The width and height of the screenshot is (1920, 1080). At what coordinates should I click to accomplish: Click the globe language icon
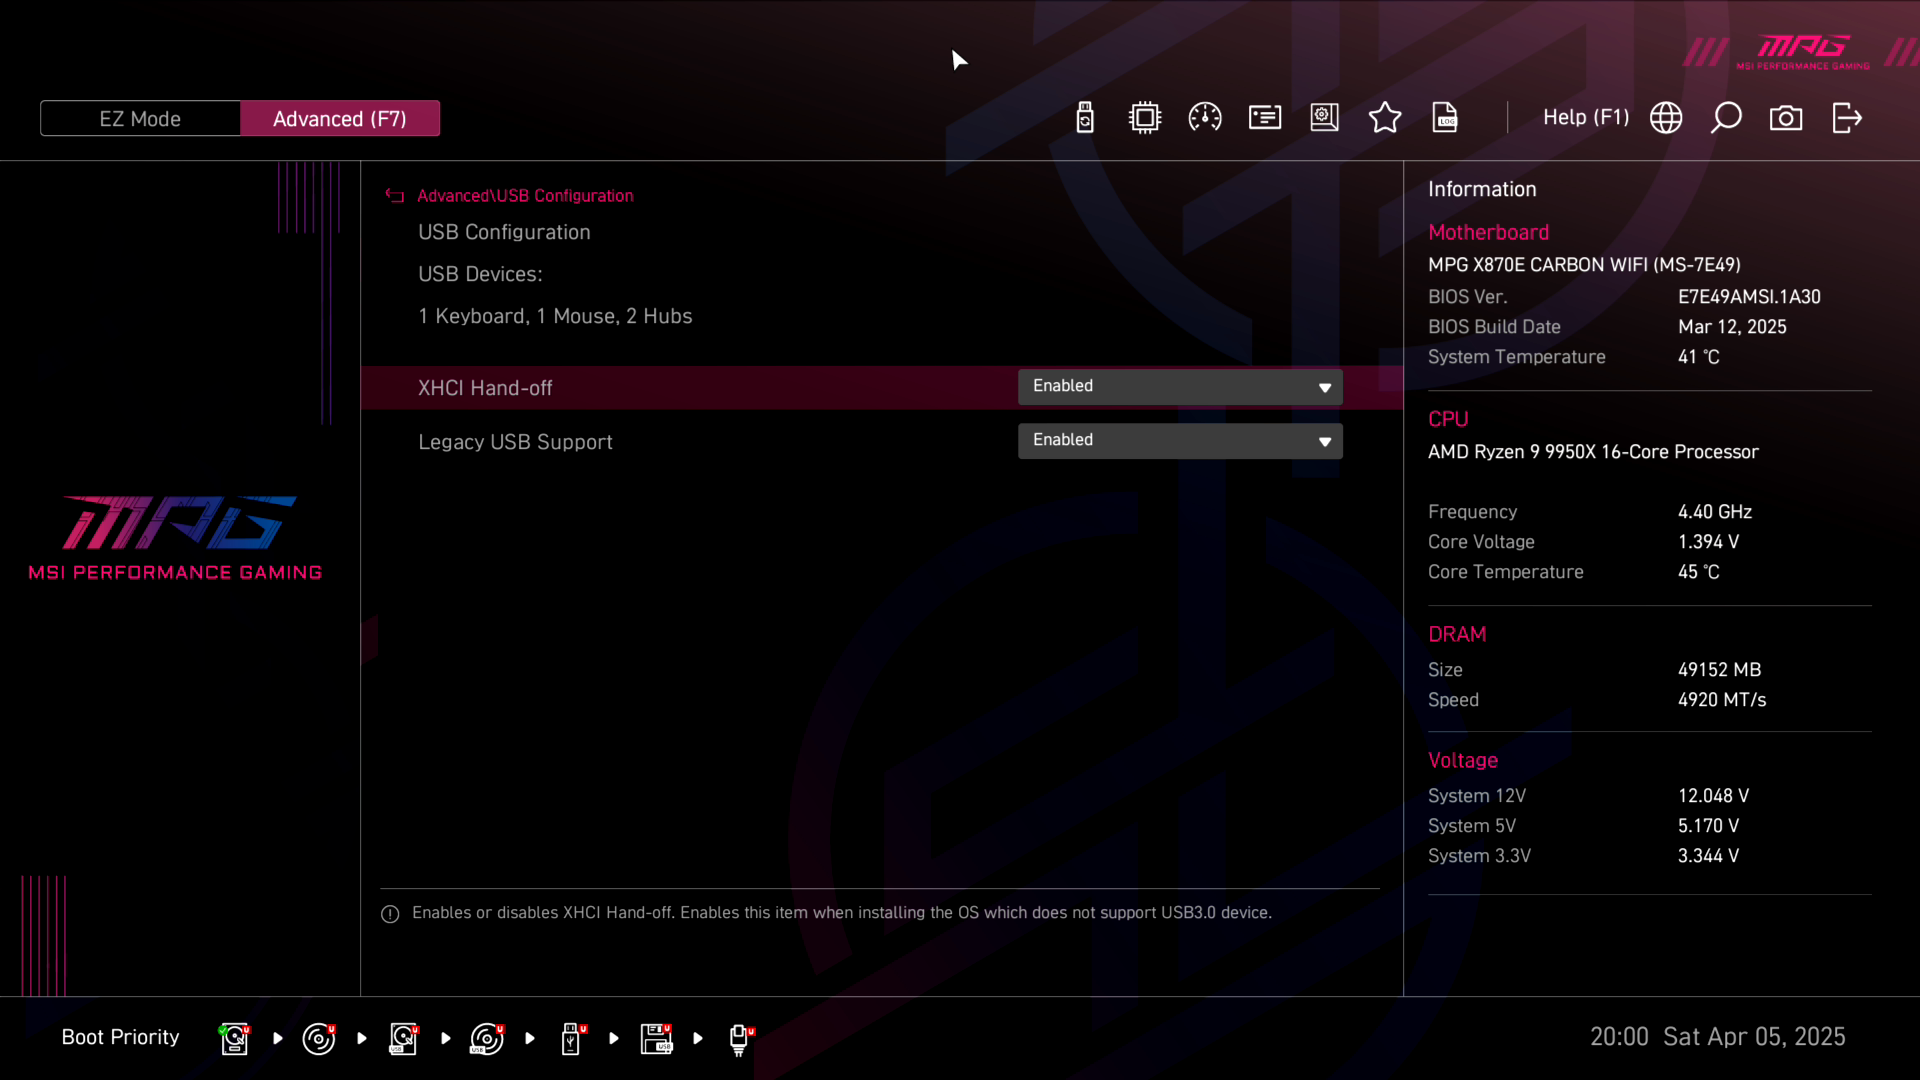1666,118
